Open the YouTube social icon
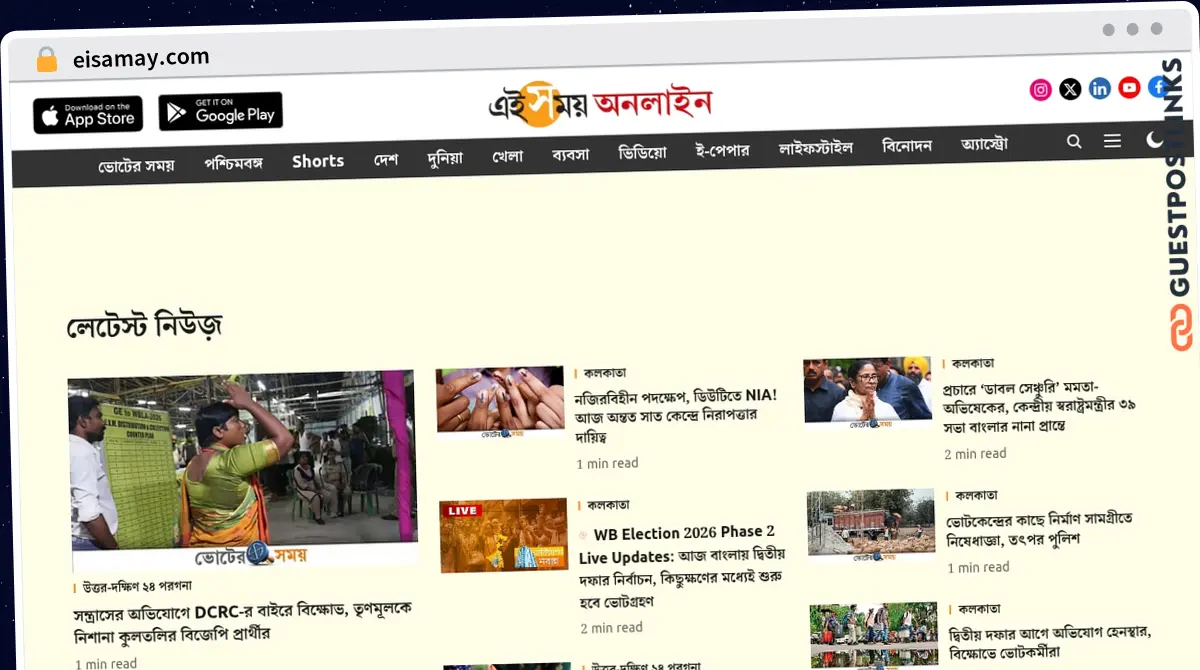 pyautogui.click(x=1130, y=88)
